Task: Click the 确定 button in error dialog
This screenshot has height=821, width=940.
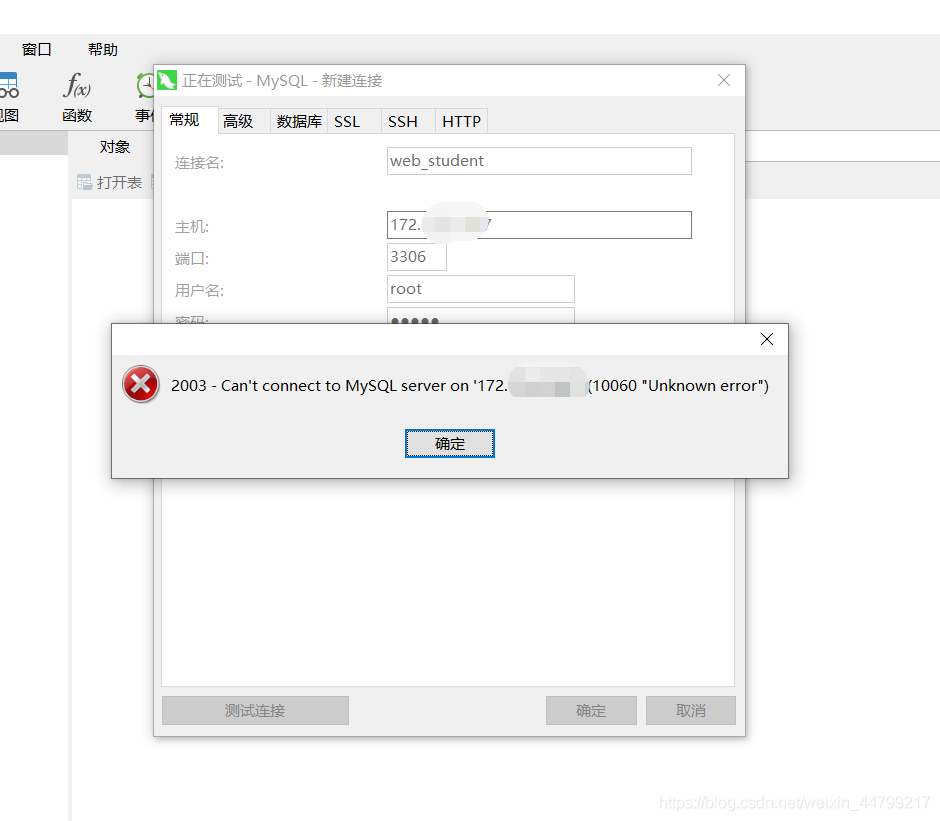Action: [x=450, y=444]
